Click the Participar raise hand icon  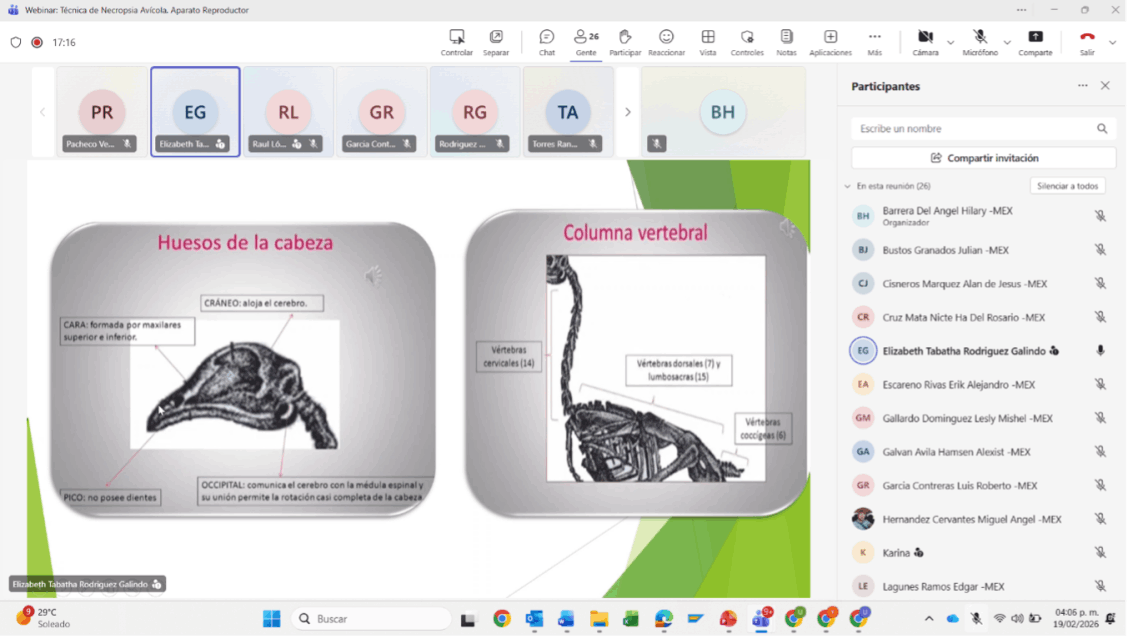pyautogui.click(x=626, y=38)
